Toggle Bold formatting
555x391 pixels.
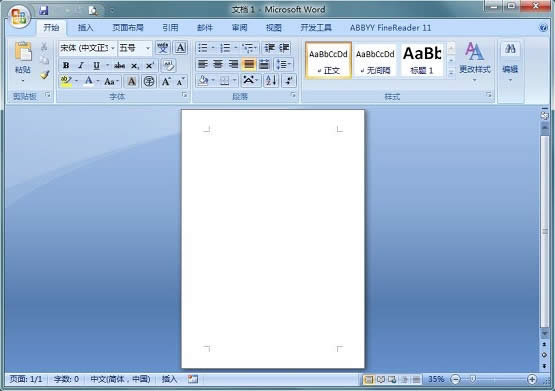pyautogui.click(x=66, y=65)
